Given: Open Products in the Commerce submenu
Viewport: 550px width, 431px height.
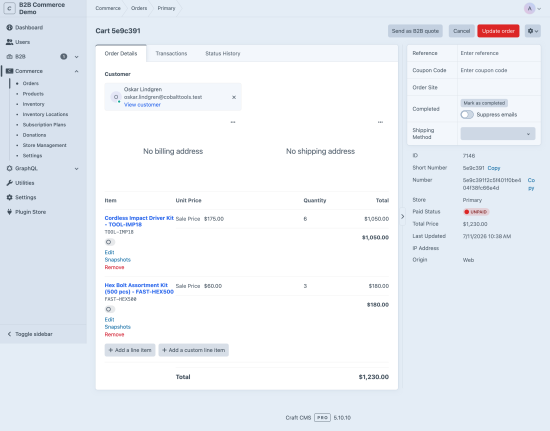Looking at the screenshot, I should (33, 94).
